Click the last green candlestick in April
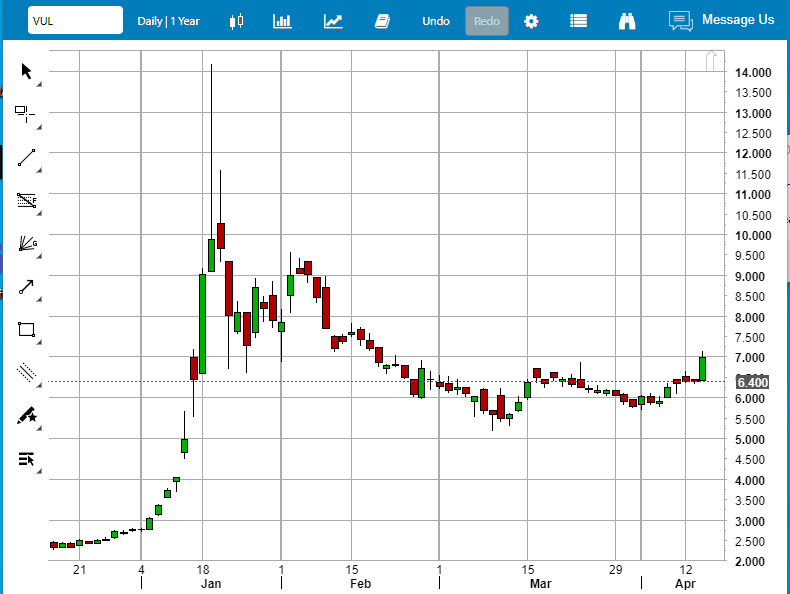The image size is (790, 594). click(702, 369)
